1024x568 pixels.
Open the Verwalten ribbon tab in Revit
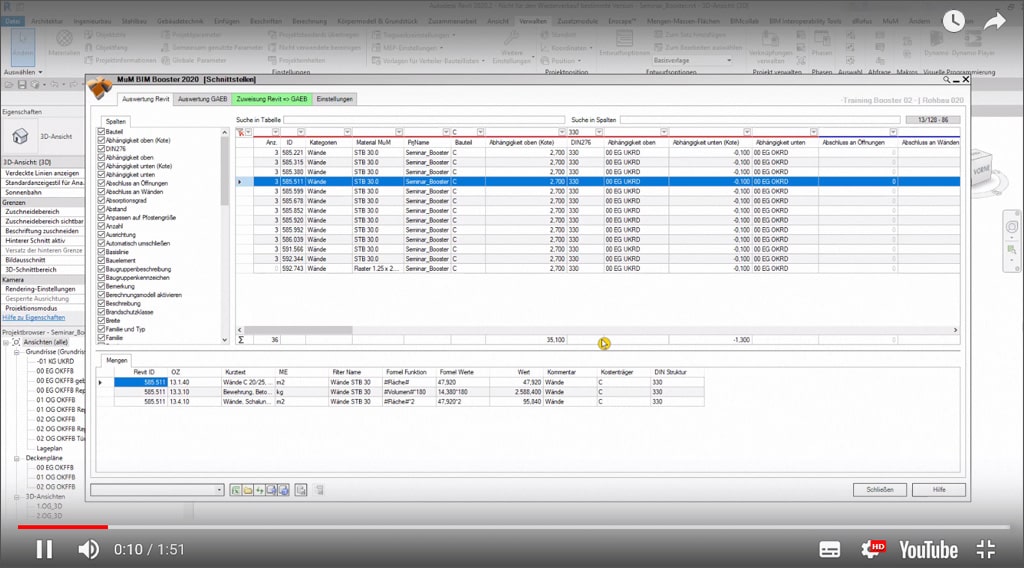(533, 21)
